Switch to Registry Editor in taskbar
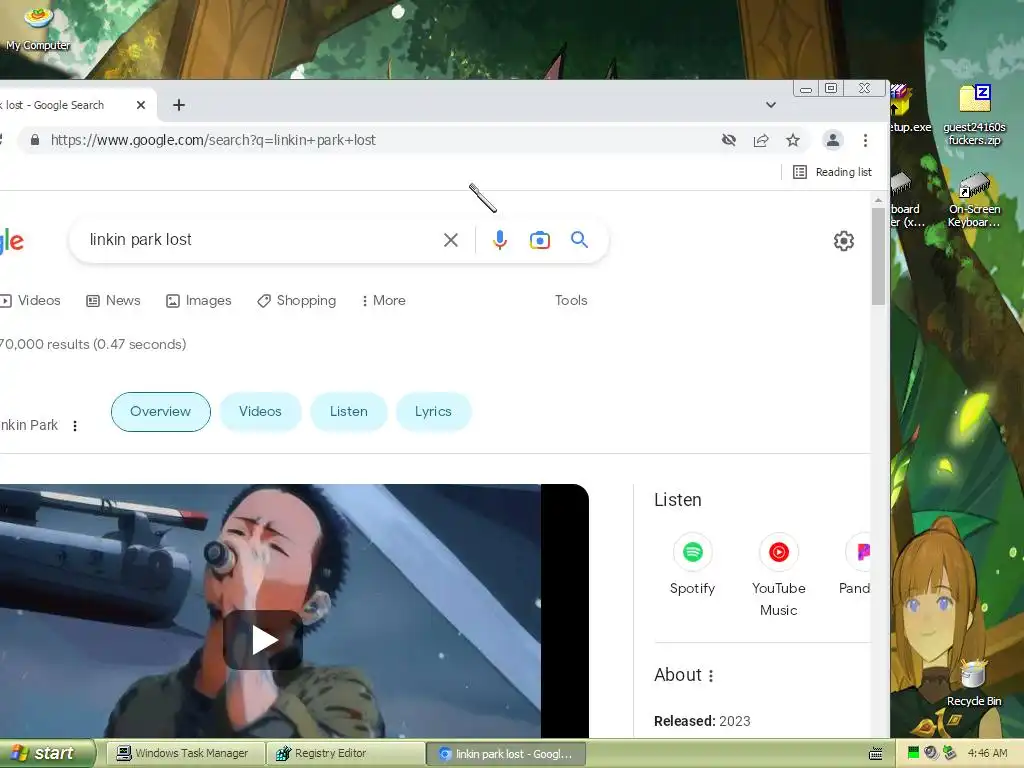This screenshot has height=768, width=1024. tap(345, 753)
